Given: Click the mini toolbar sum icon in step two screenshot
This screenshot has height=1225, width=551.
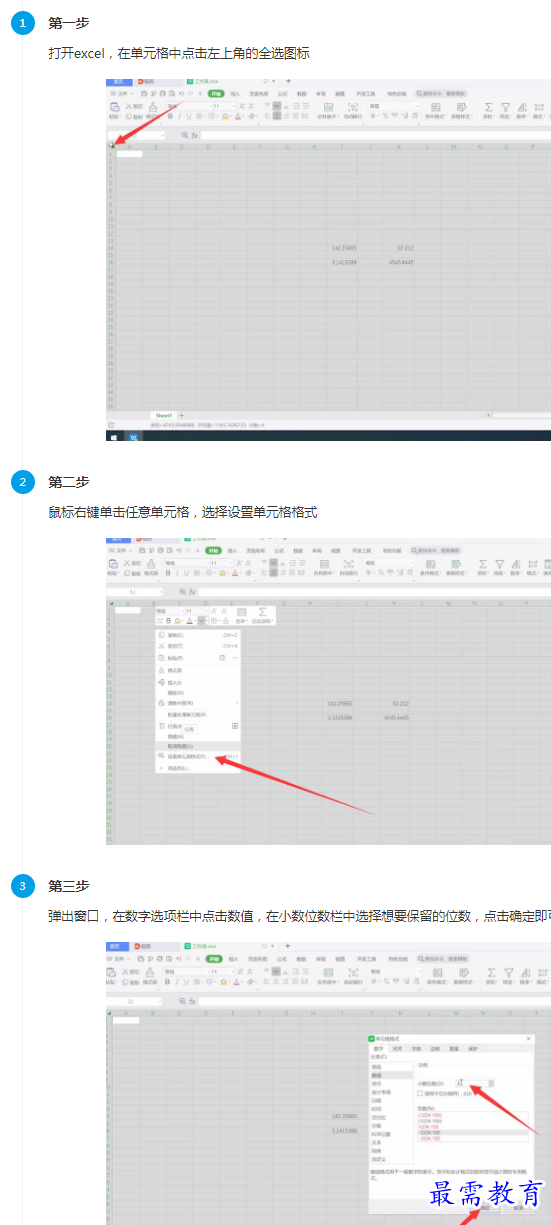Looking at the screenshot, I should tap(262, 614).
